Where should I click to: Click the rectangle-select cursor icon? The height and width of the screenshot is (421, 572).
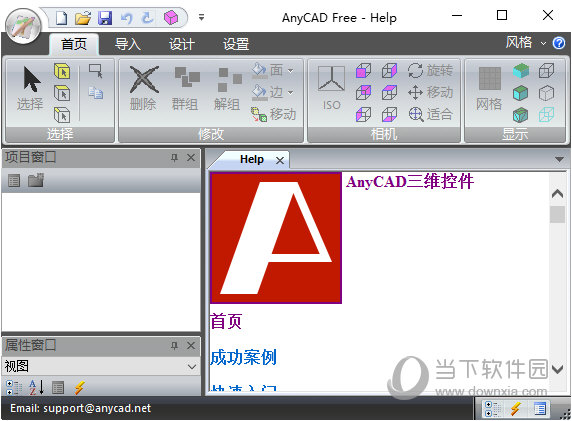coord(96,71)
